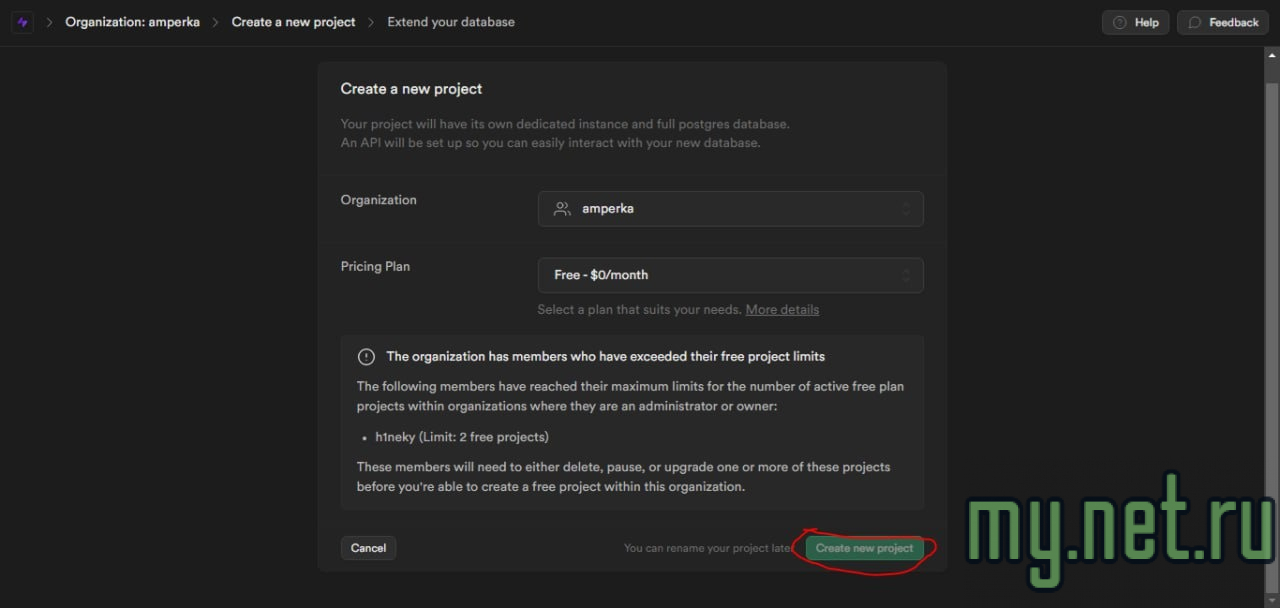This screenshot has height=608, width=1280.
Task: Go to Organization: amperka breadcrumb
Action: 132,22
